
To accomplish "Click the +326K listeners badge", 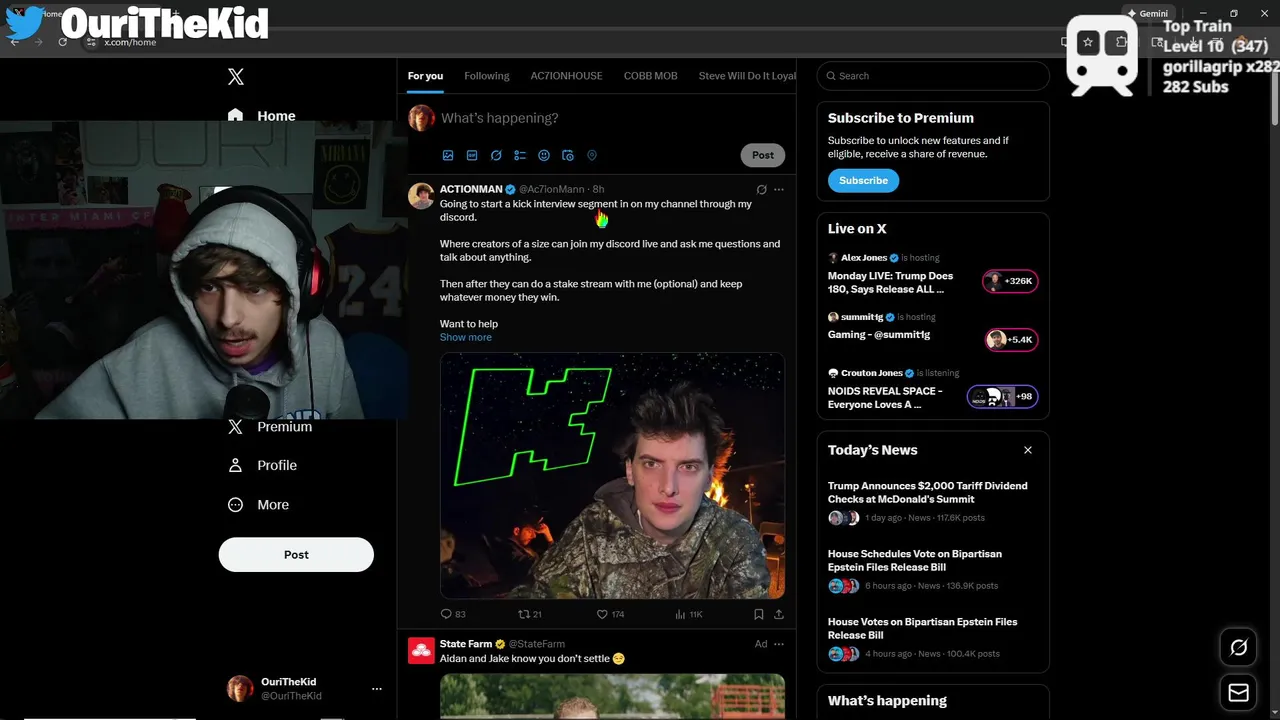I will tap(1011, 282).
